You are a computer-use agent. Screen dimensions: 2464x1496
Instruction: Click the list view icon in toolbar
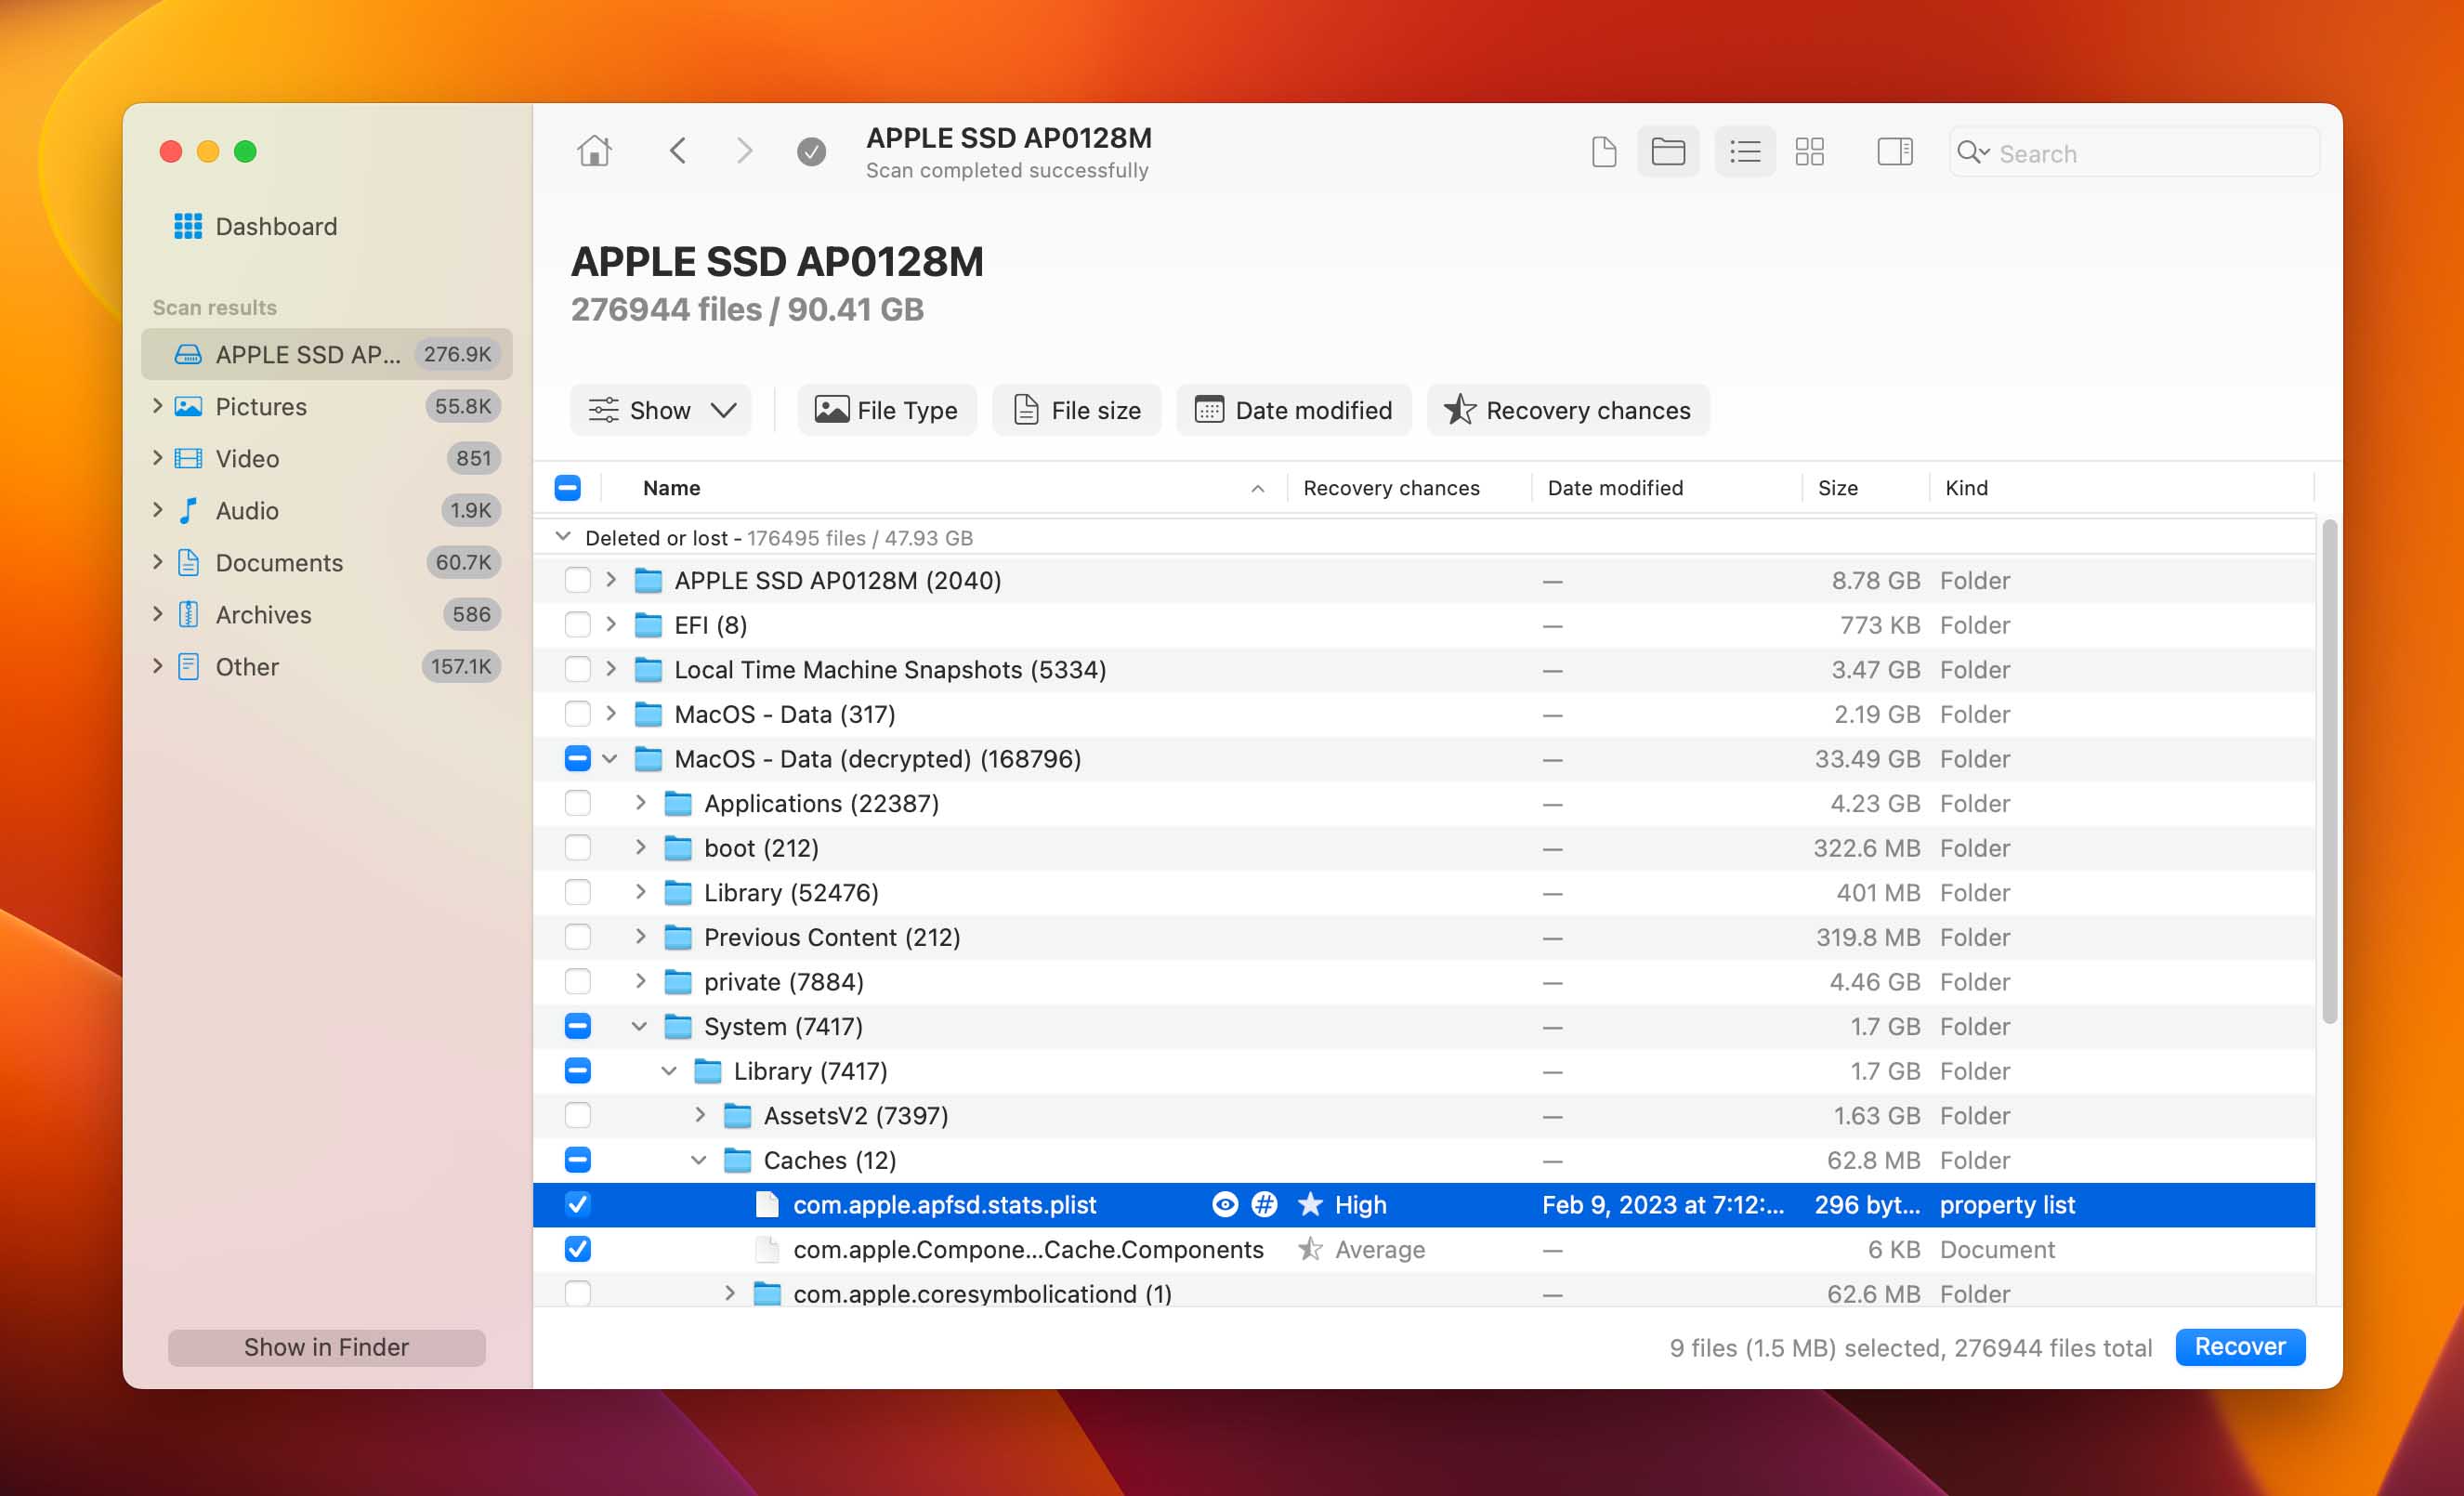pyautogui.click(x=1742, y=151)
